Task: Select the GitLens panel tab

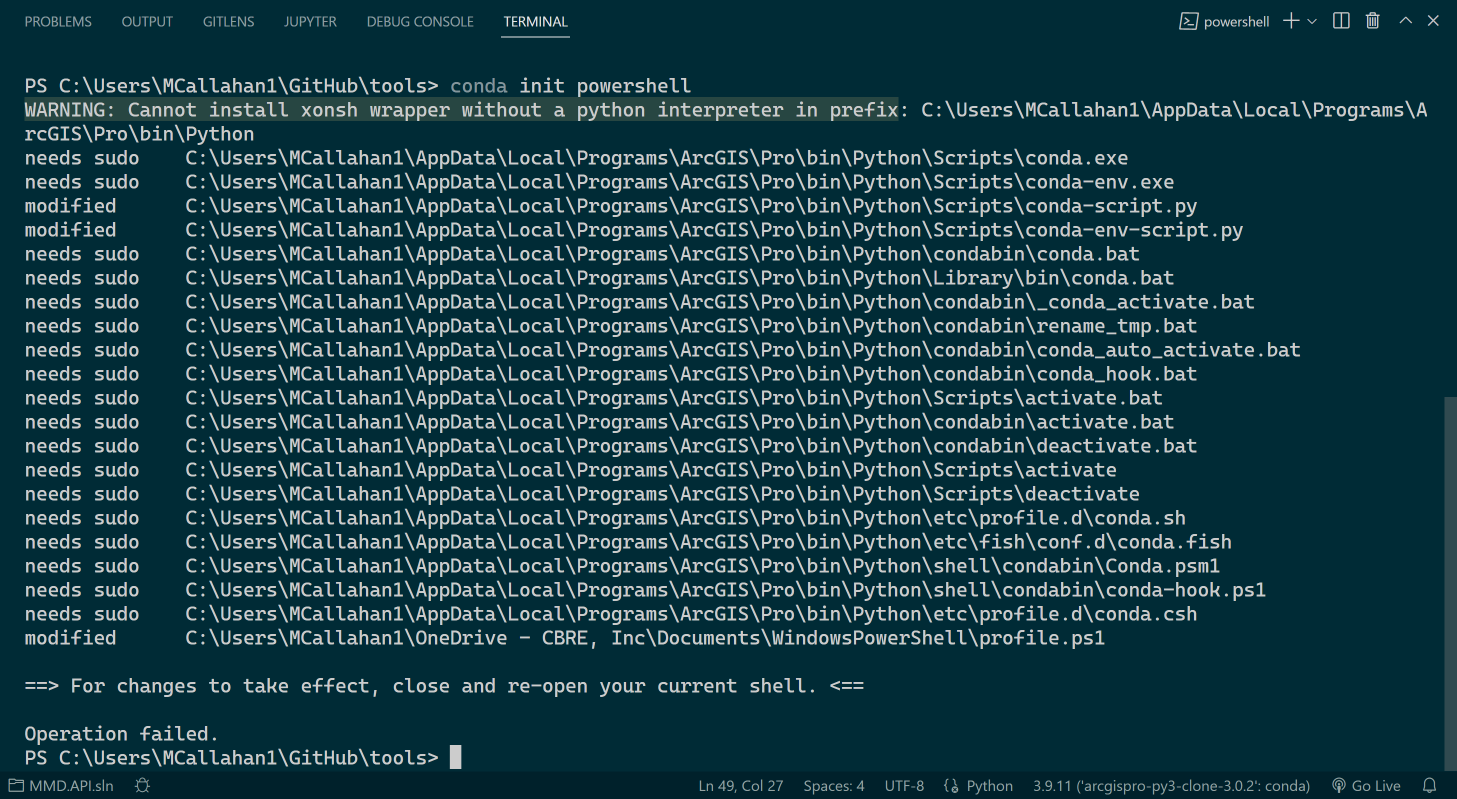Action: 228,21
